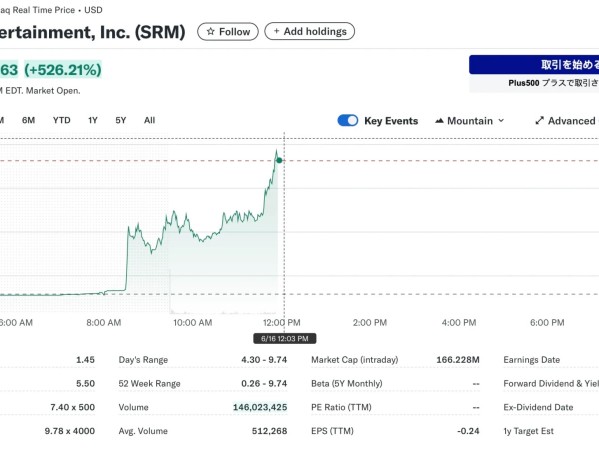This screenshot has width=599, height=450.
Task: Click the Market Cap (intraday) label
Action: pos(355,360)
